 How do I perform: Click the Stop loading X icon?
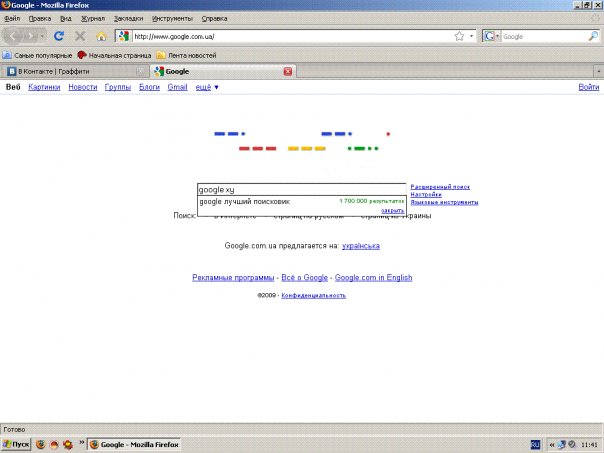(x=80, y=36)
